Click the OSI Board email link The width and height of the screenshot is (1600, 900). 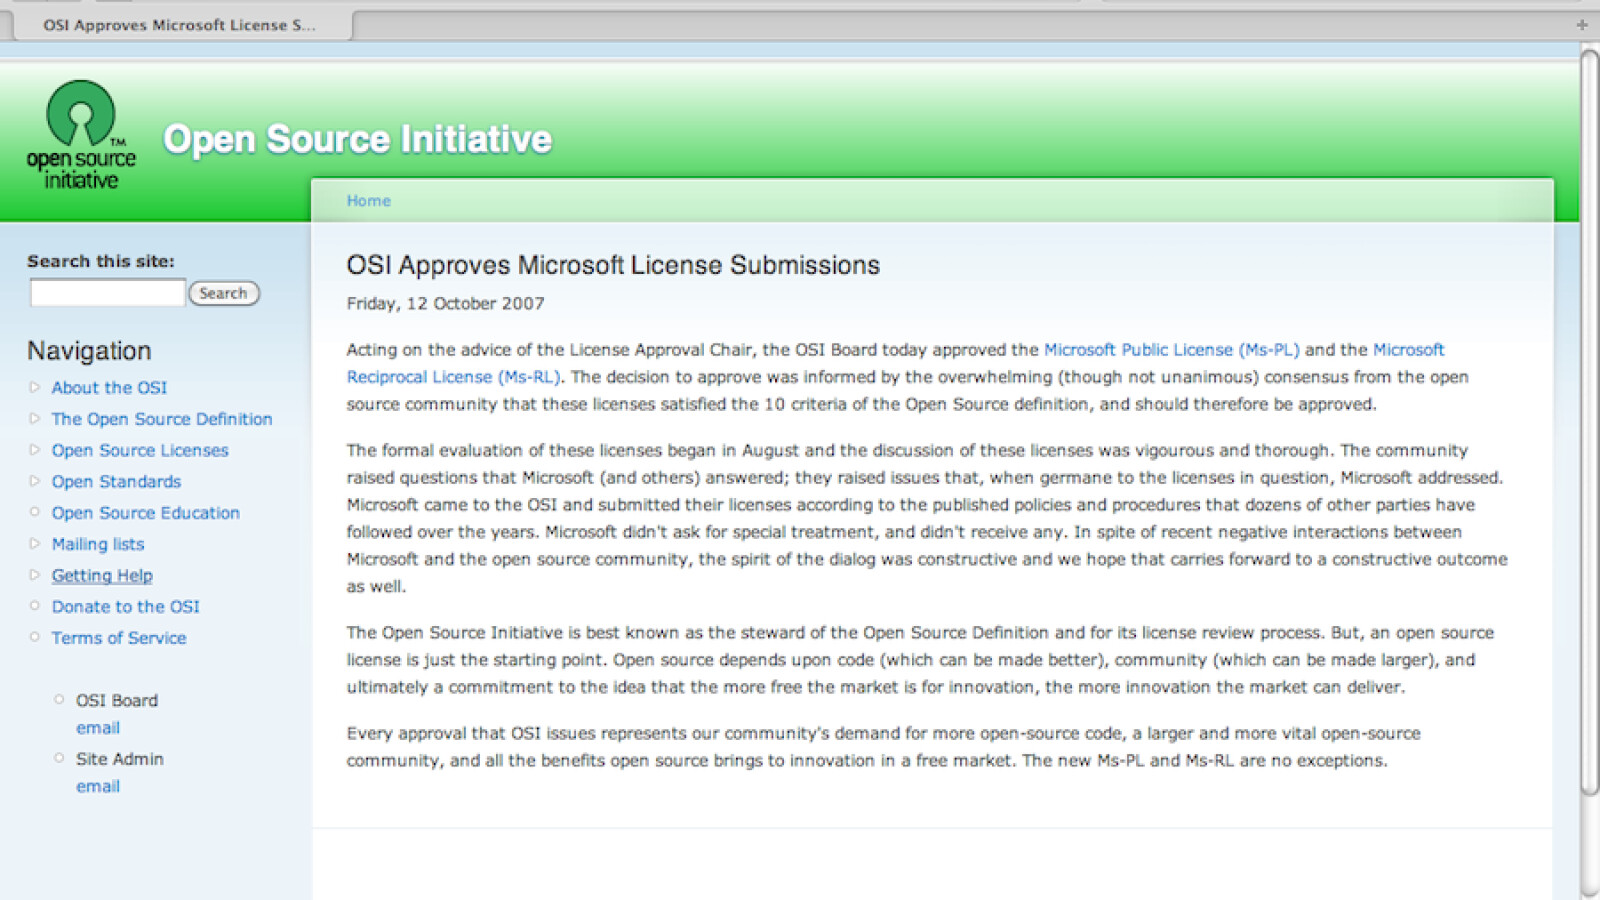(x=98, y=728)
